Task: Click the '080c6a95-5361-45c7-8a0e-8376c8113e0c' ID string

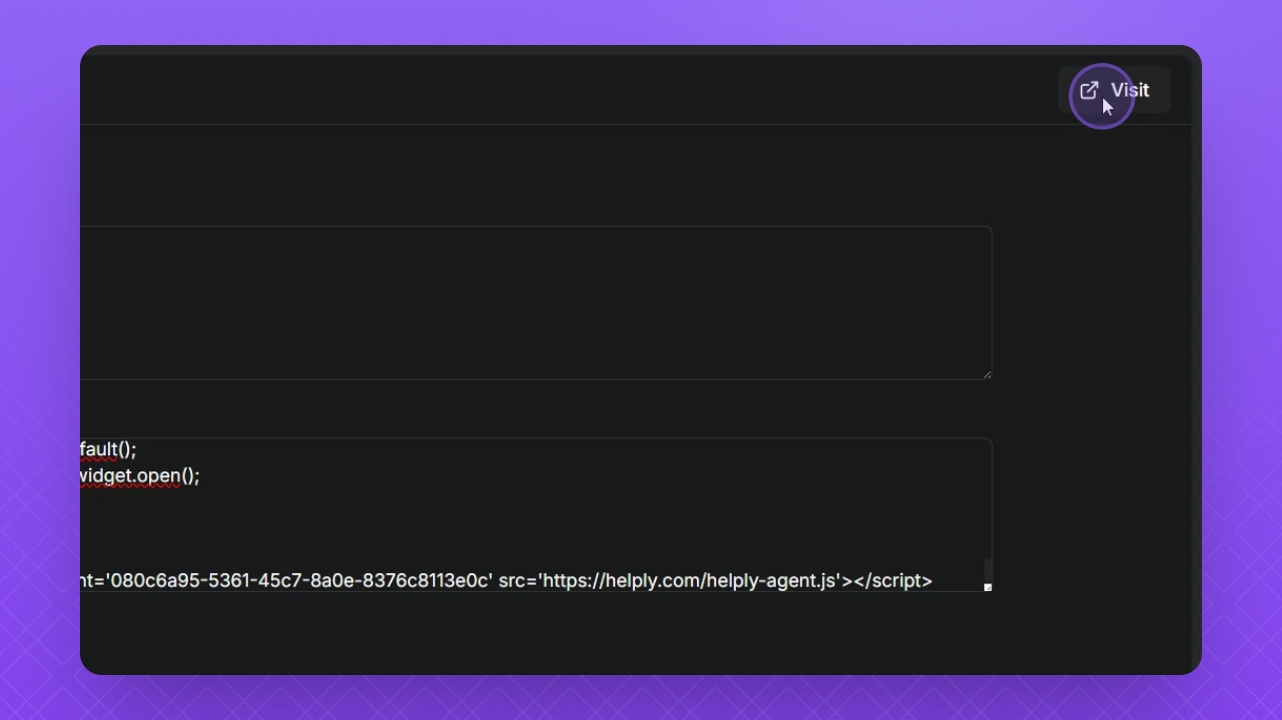Action: [x=300, y=581]
